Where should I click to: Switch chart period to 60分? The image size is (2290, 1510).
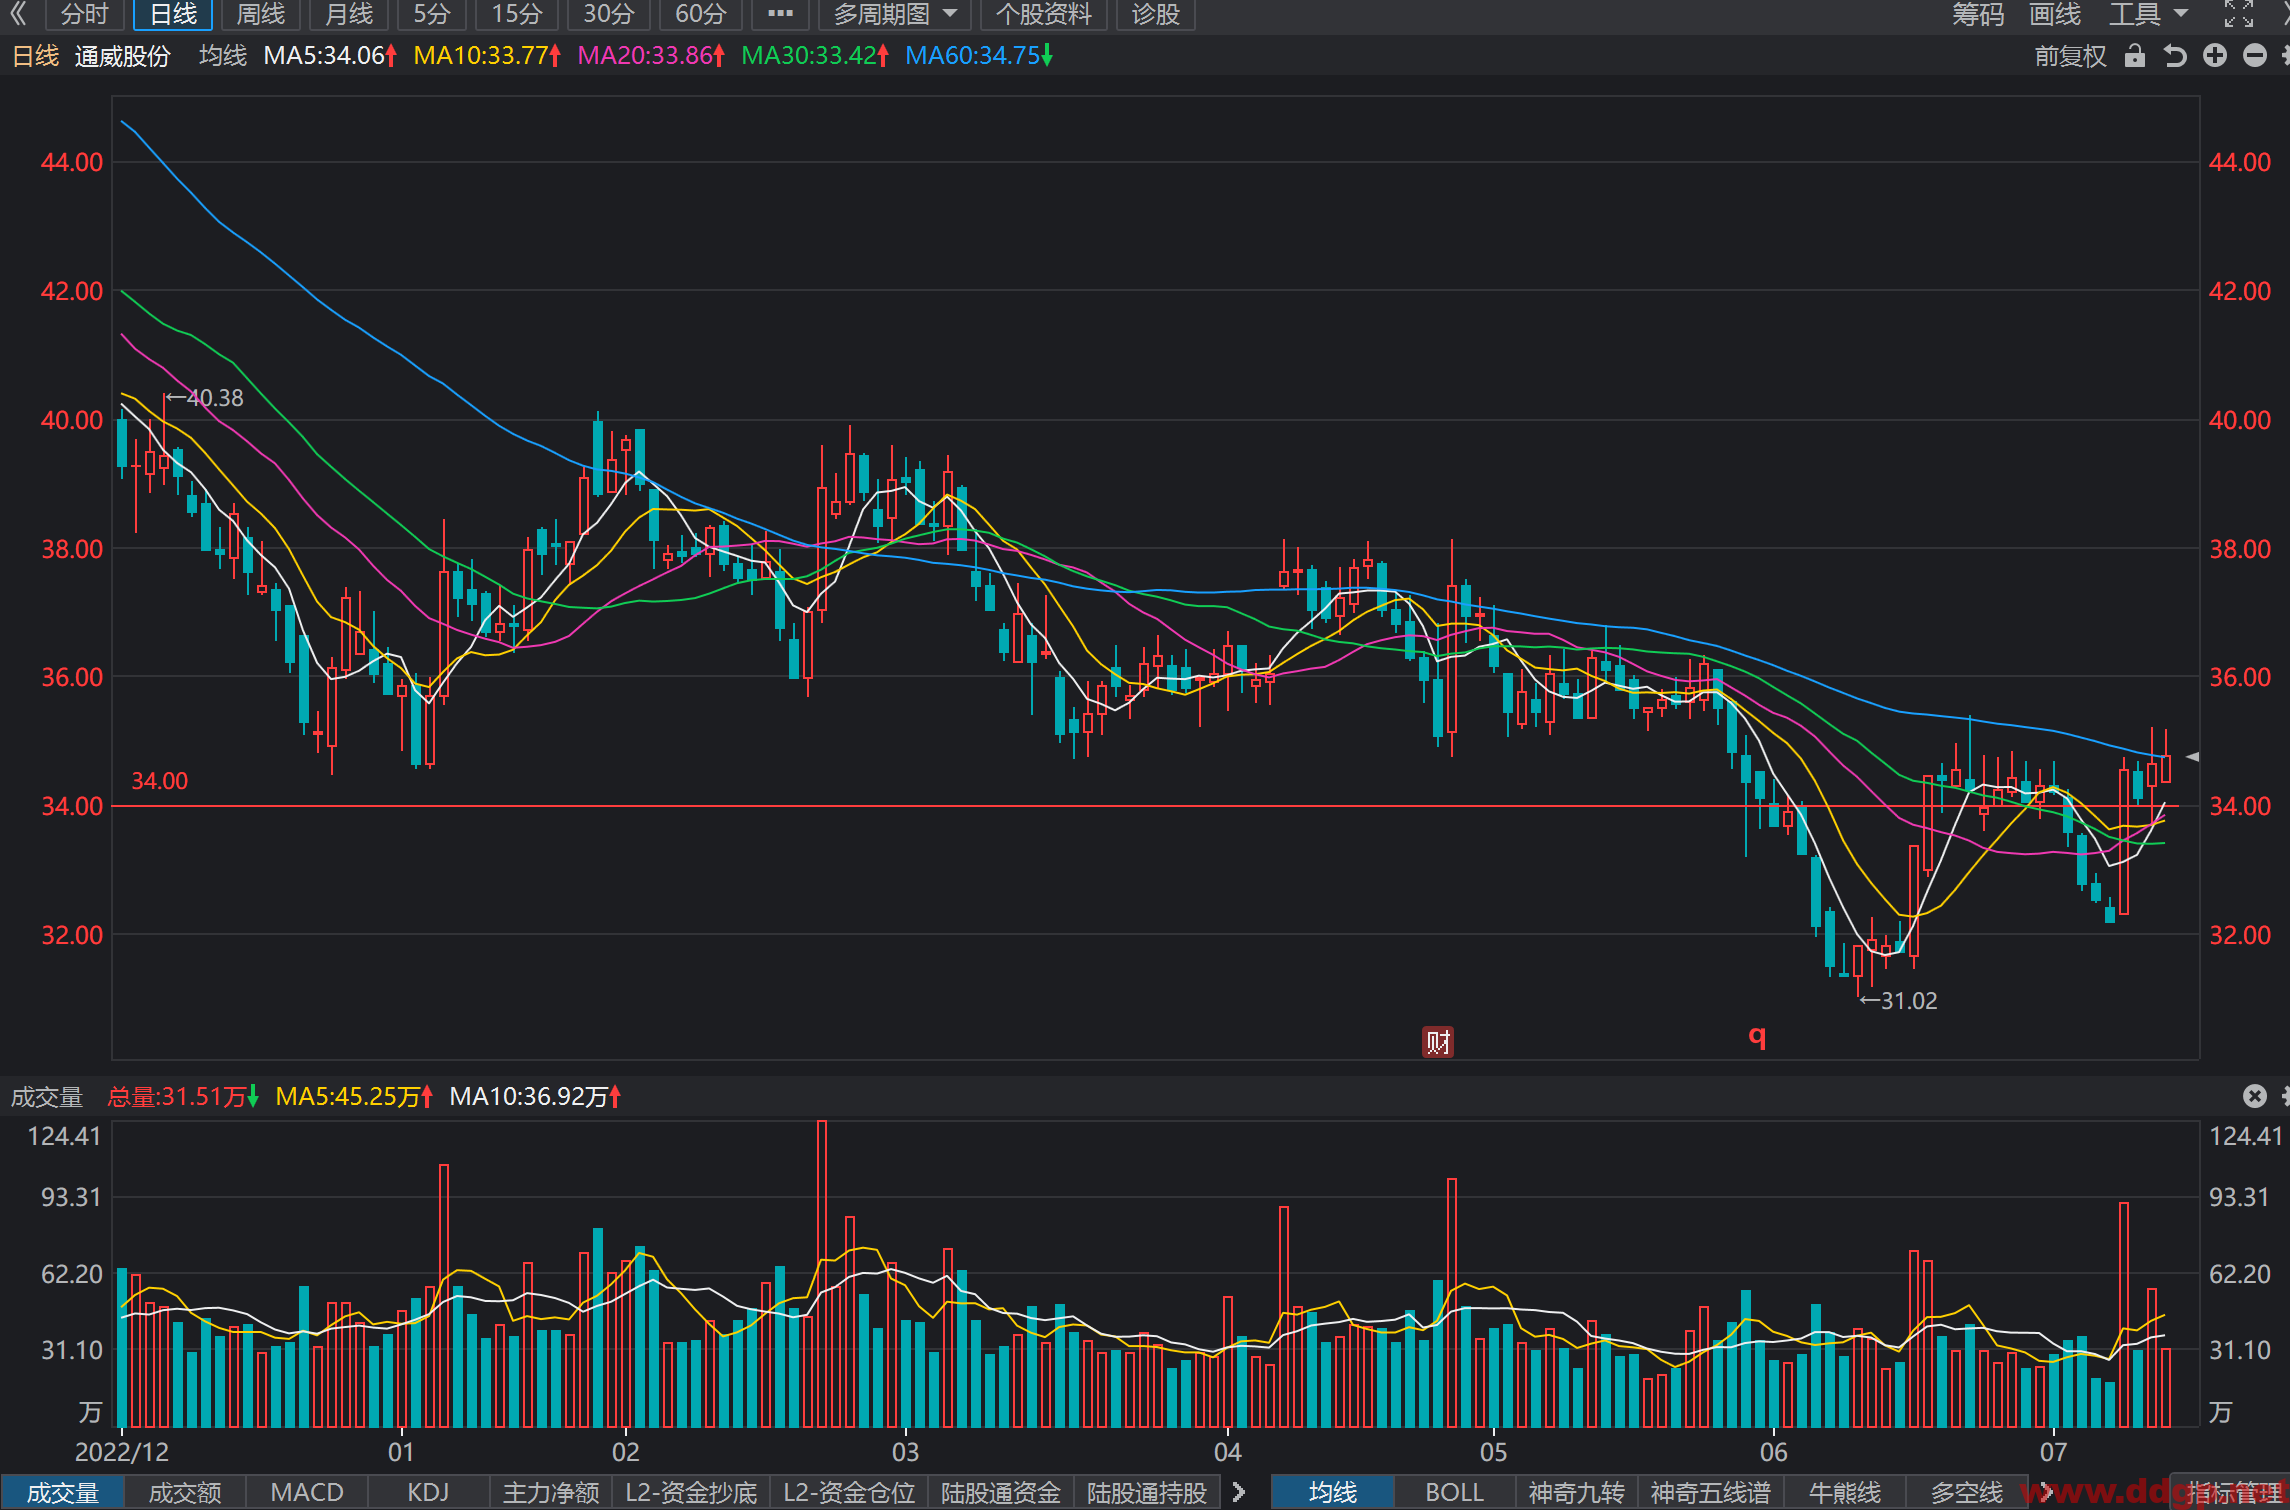click(x=700, y=14)
